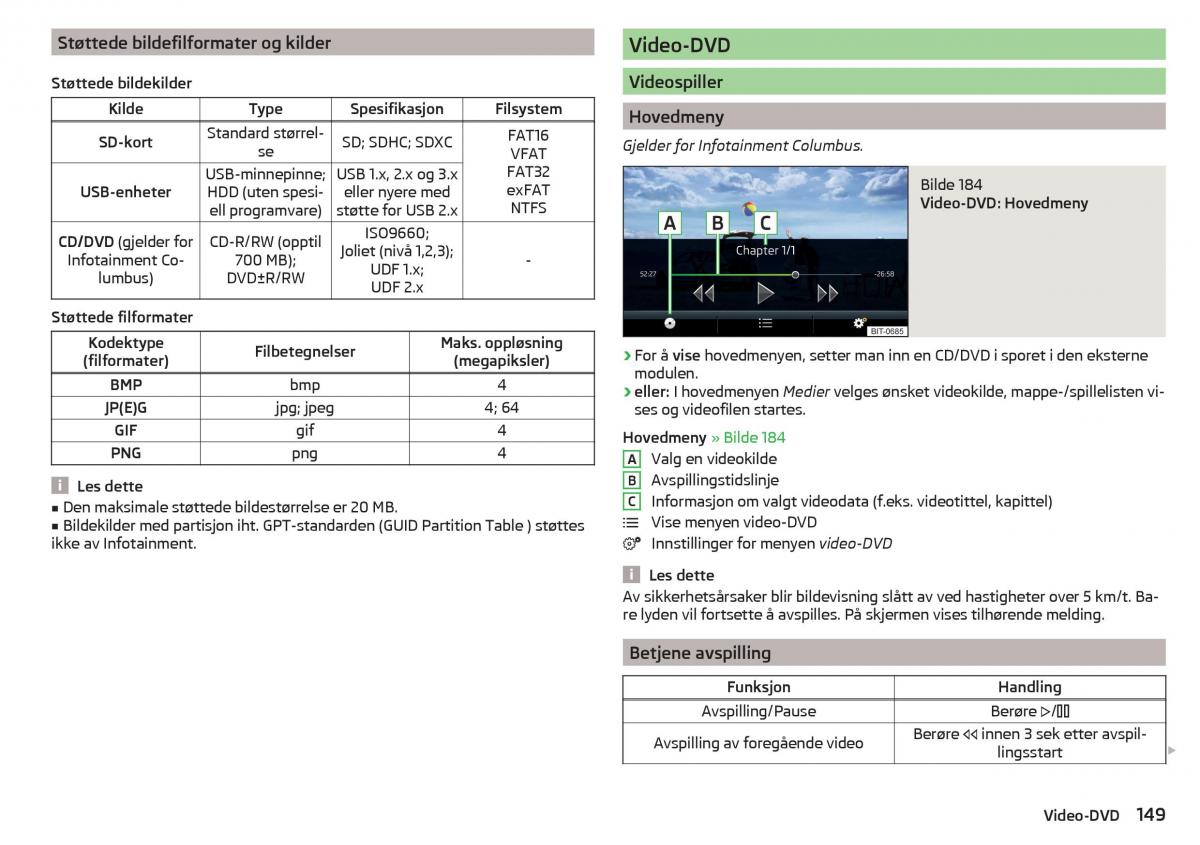Click the 'Hovedmeny' gray heading bar

[894, 116]
